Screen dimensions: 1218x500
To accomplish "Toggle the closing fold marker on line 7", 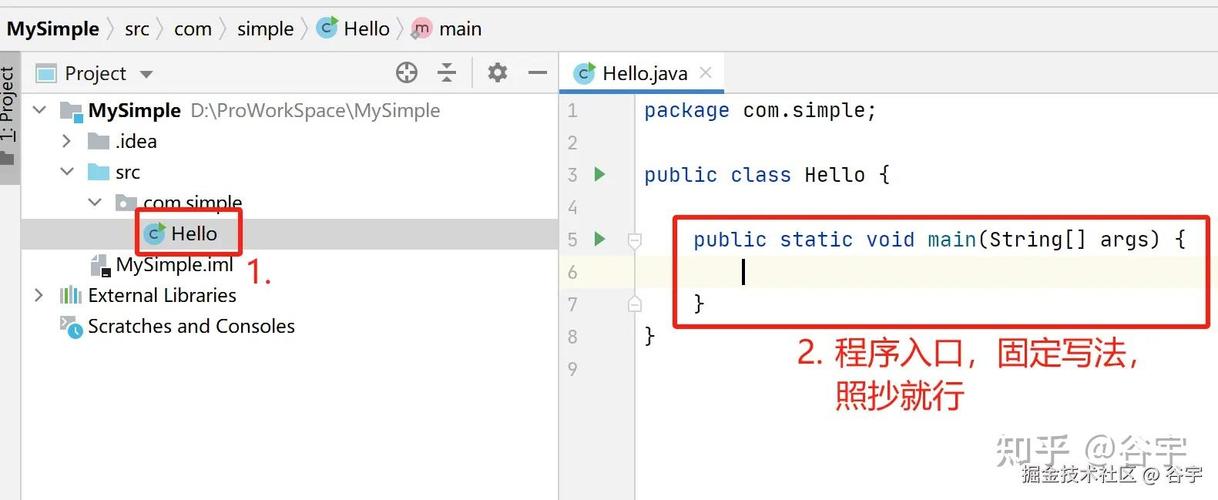I will pos(634,304).
